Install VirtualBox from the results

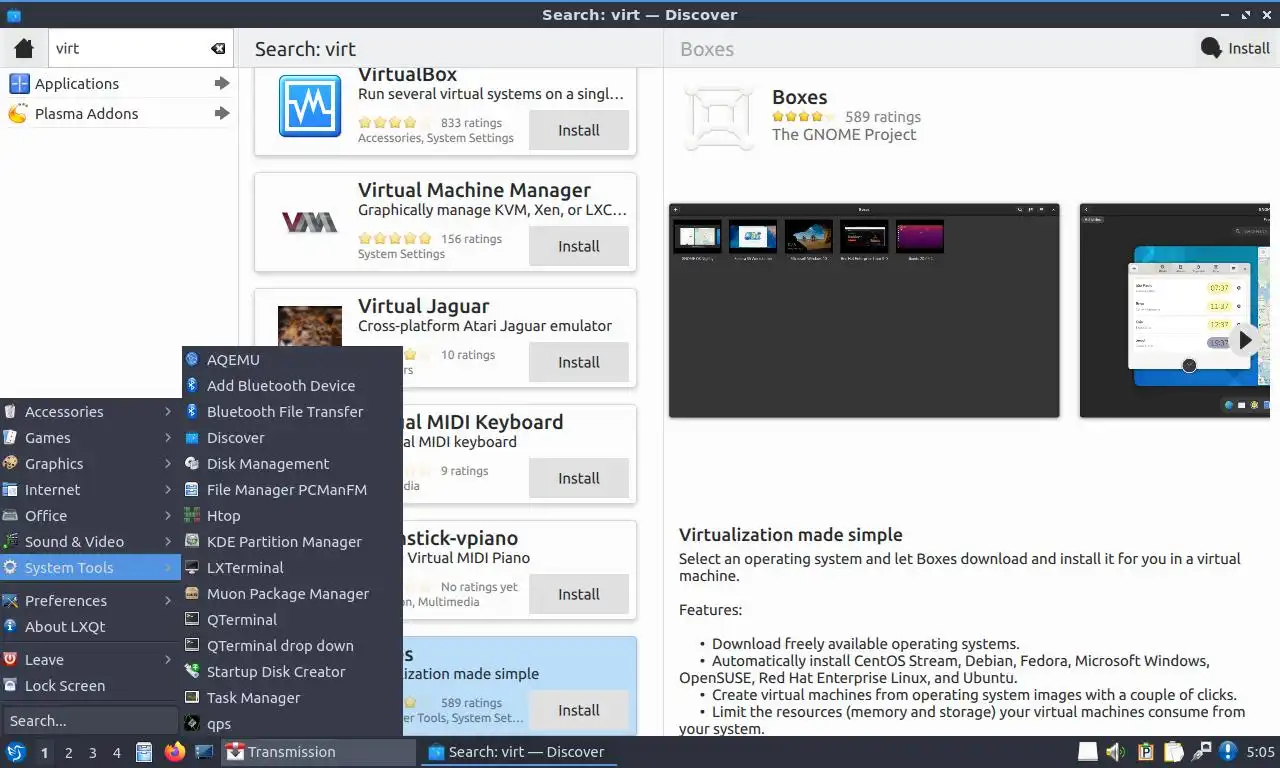[578, 130]
